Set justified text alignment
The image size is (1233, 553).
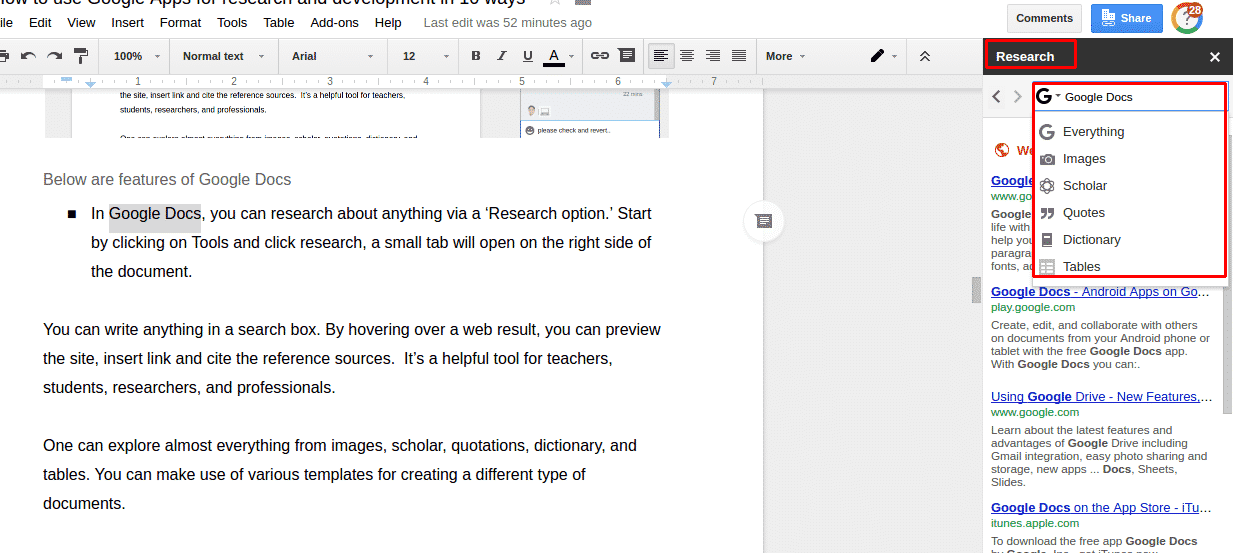click(739, 56)
